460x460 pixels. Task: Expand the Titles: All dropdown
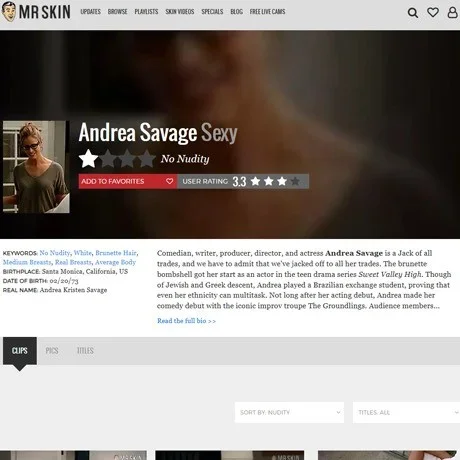[406, 412]
